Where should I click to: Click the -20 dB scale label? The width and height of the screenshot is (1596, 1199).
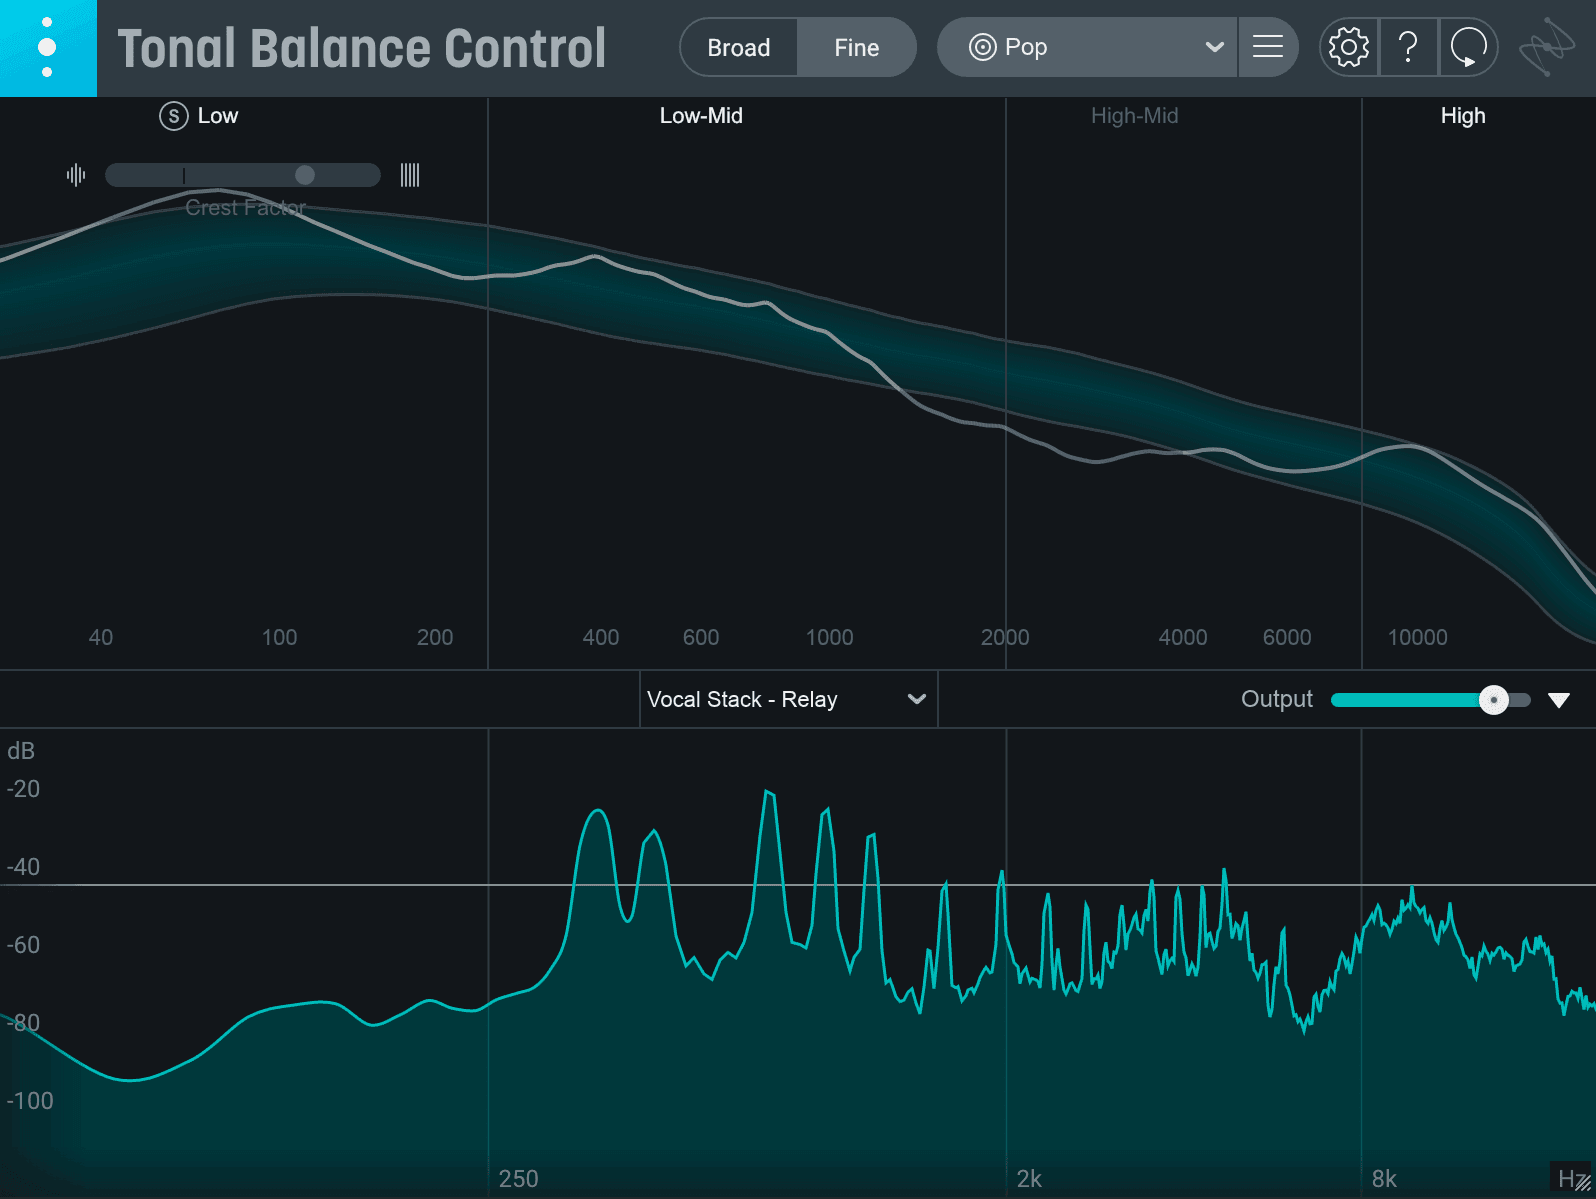tap(23, 789)
